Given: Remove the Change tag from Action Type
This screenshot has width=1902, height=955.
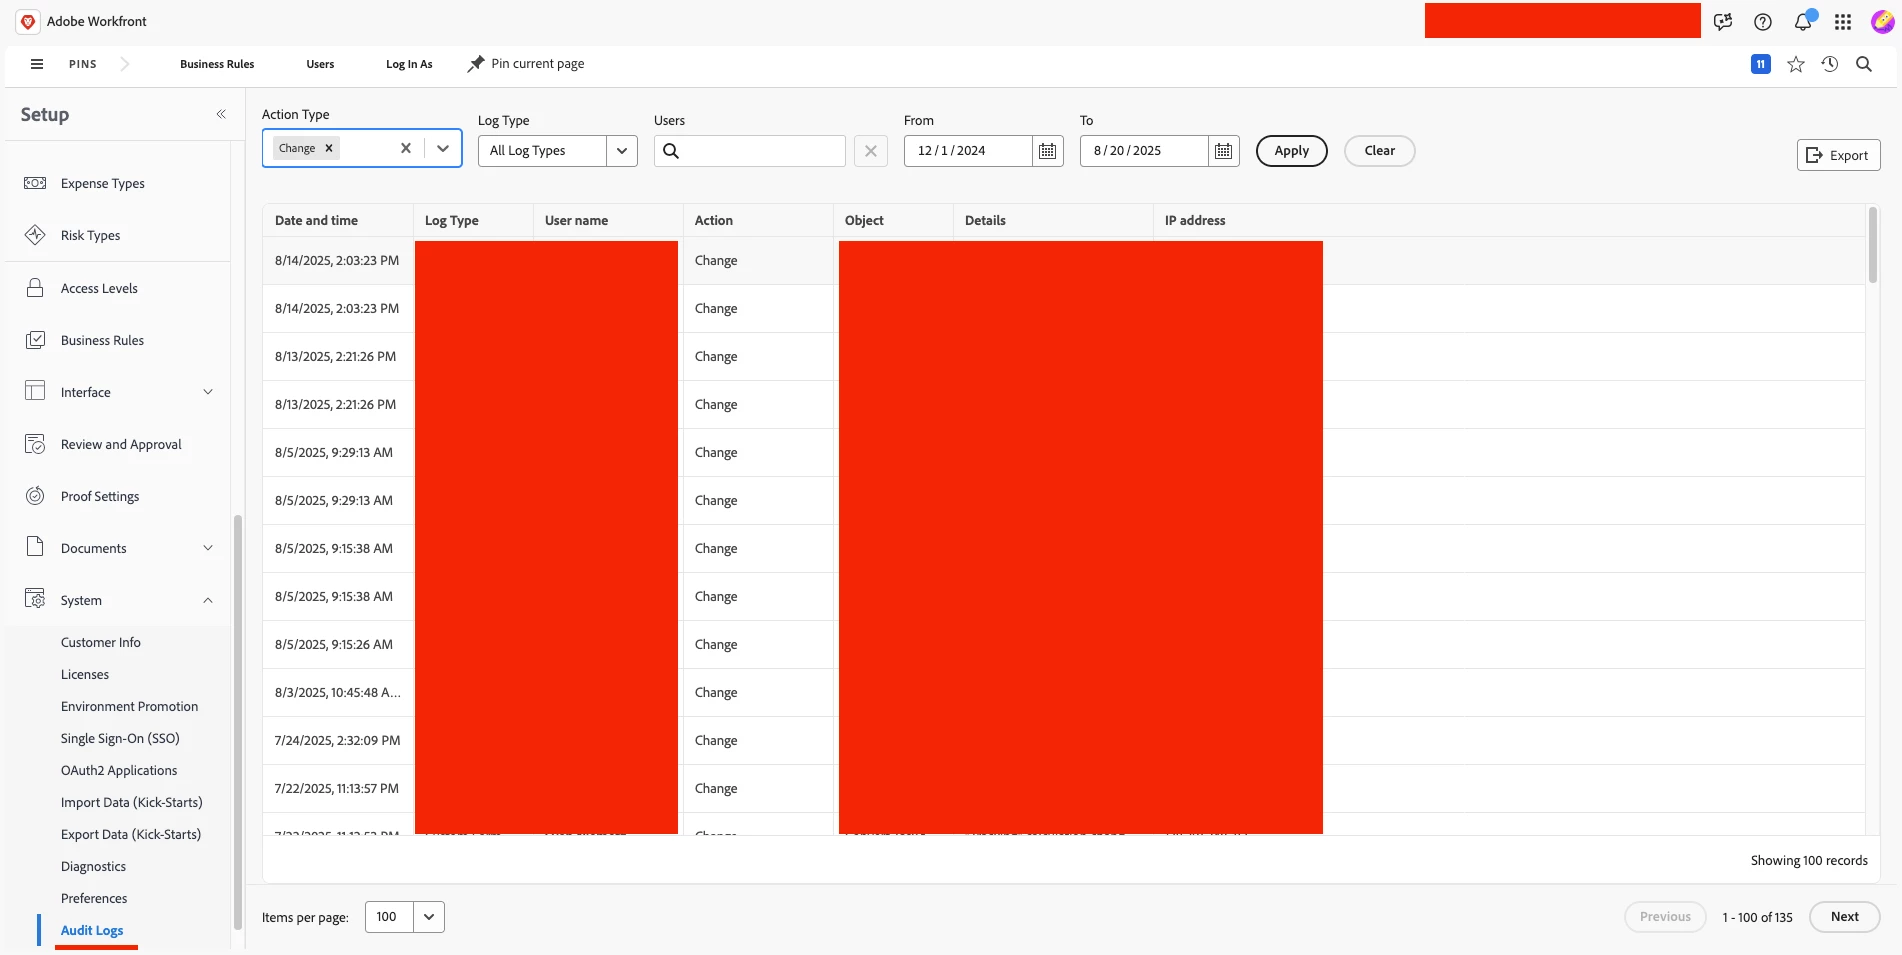Looking at the screenshot, I should pos(329,148).
